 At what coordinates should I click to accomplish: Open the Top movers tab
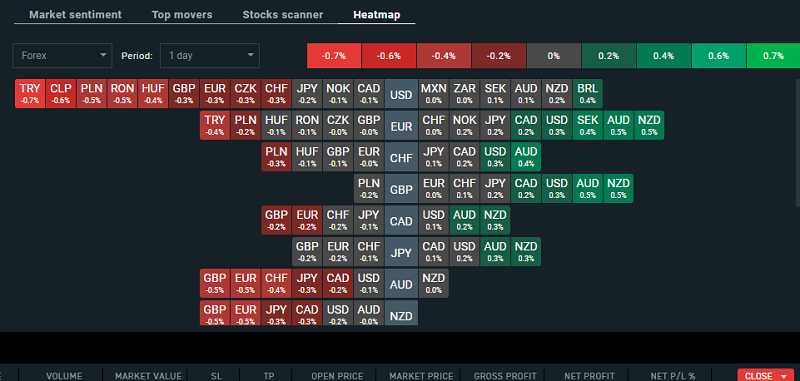coord(182,15)
